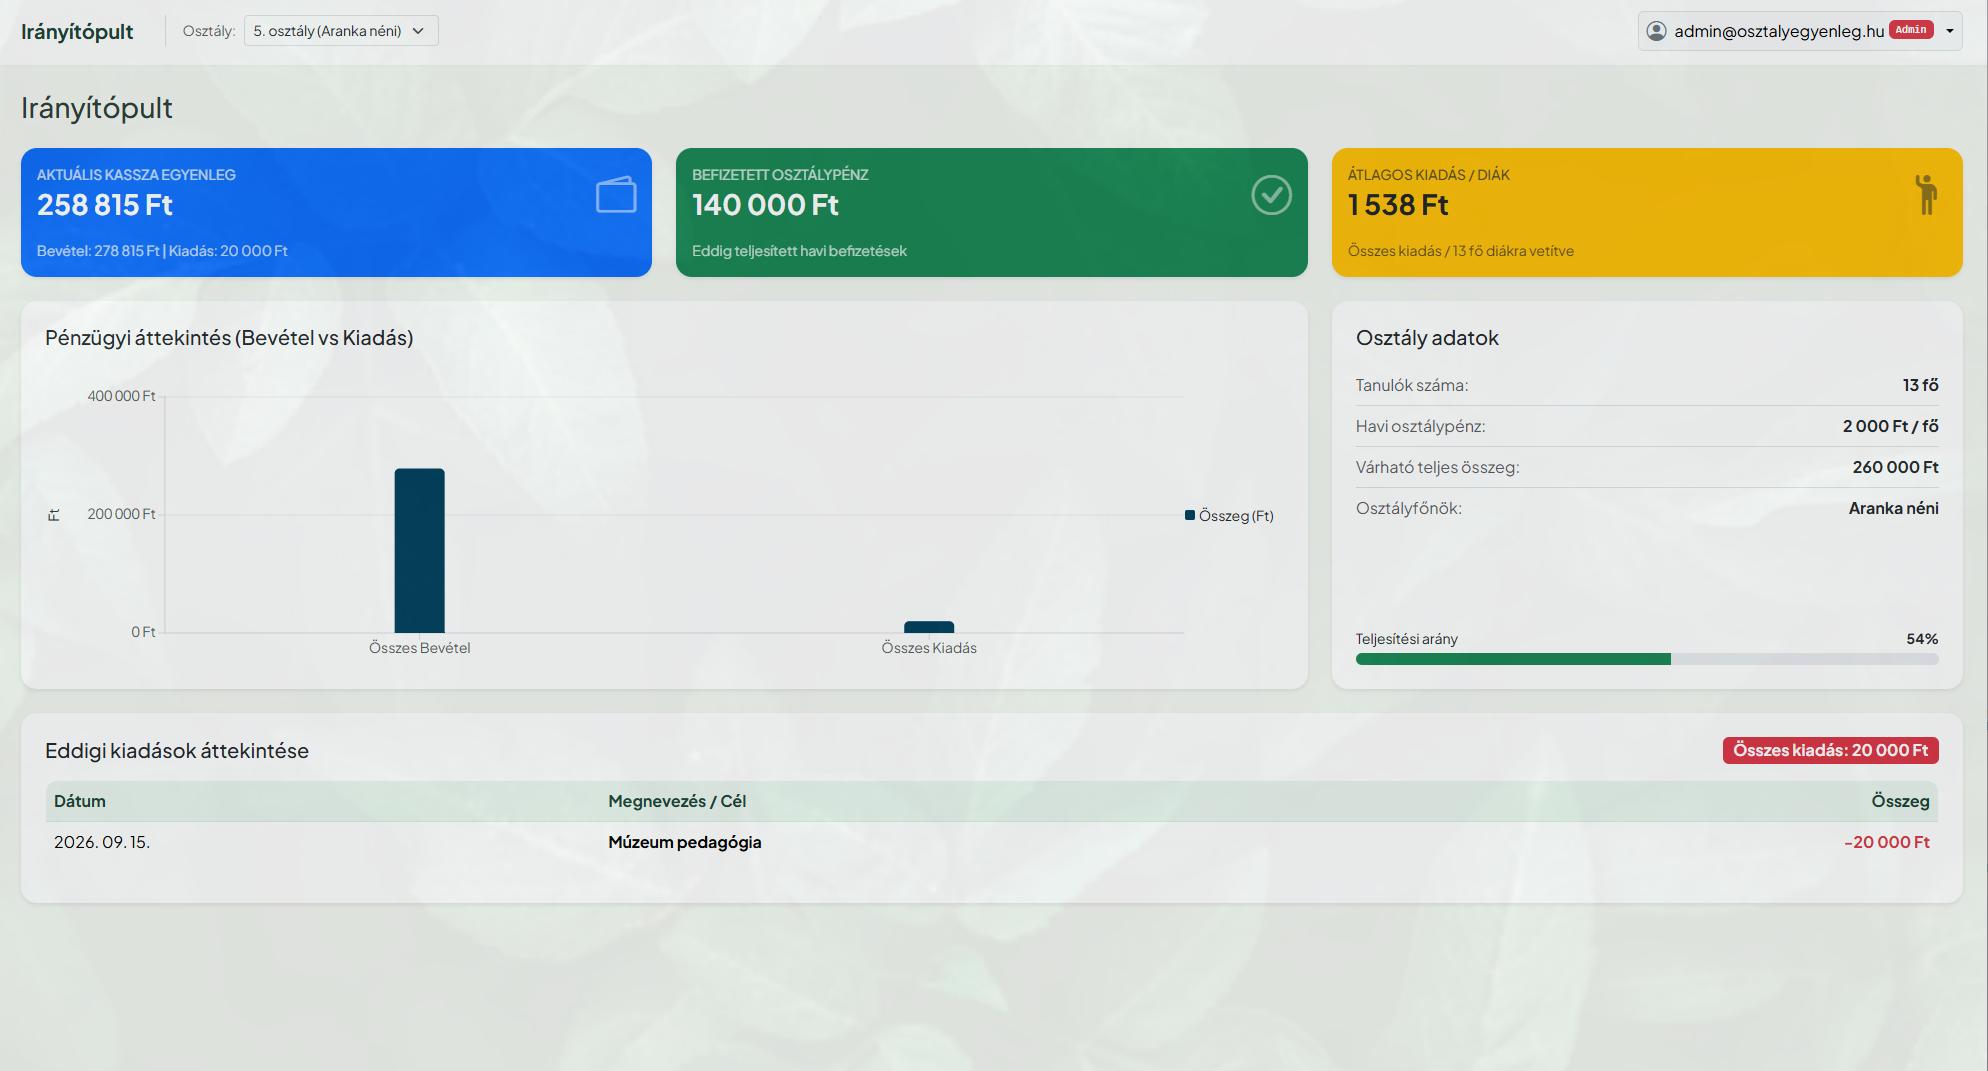Click the Eddig teljesített havi befizetések caption

[799, 251]
